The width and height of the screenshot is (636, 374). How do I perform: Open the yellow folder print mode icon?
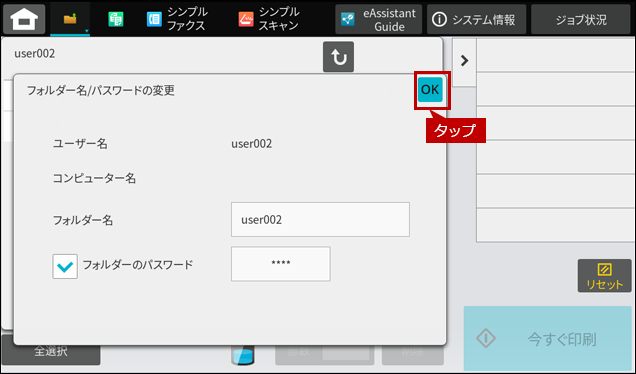[70, 19]
